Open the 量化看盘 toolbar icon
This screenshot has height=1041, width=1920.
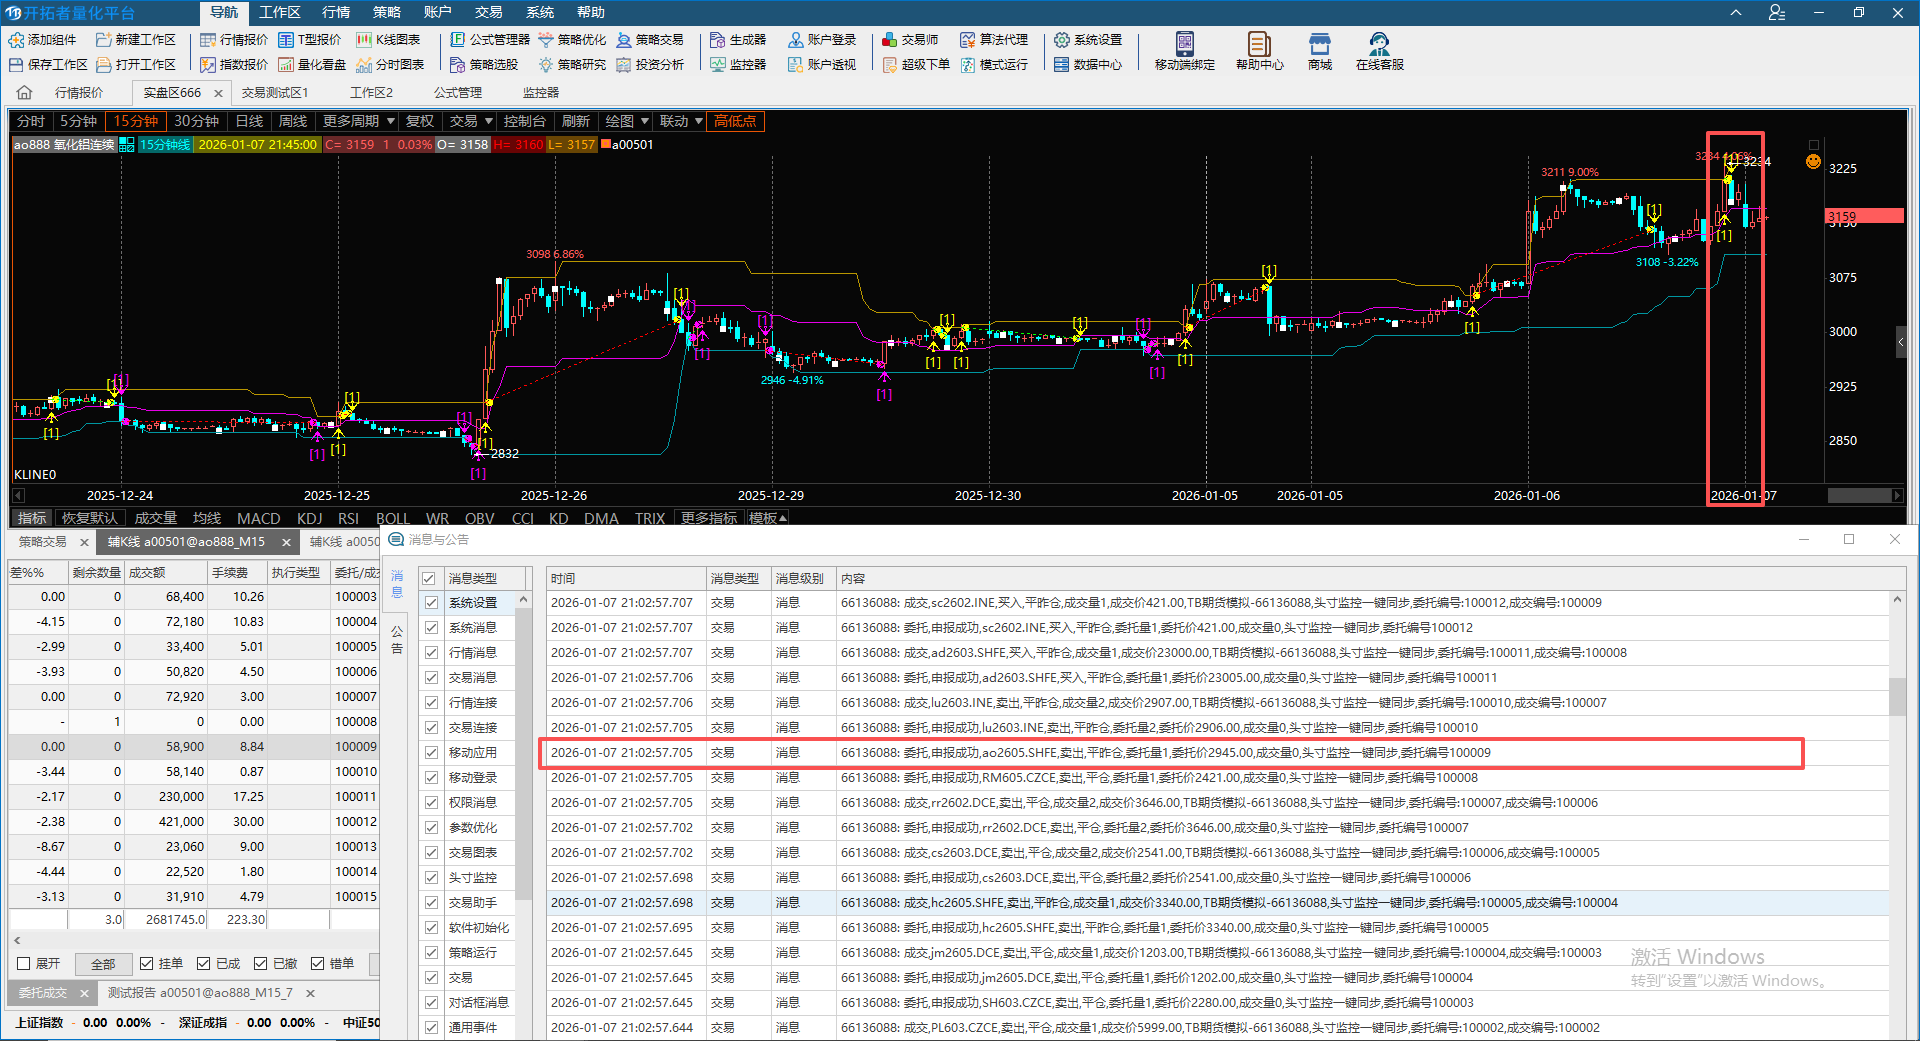(x=286, y=65)
